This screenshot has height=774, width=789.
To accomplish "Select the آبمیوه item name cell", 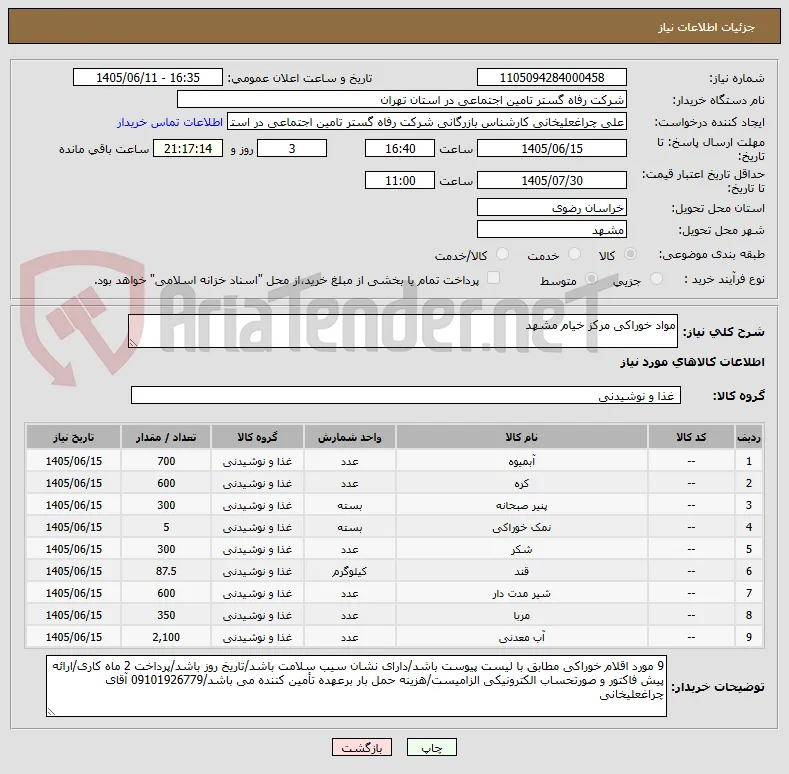I will tap(521, 461).
